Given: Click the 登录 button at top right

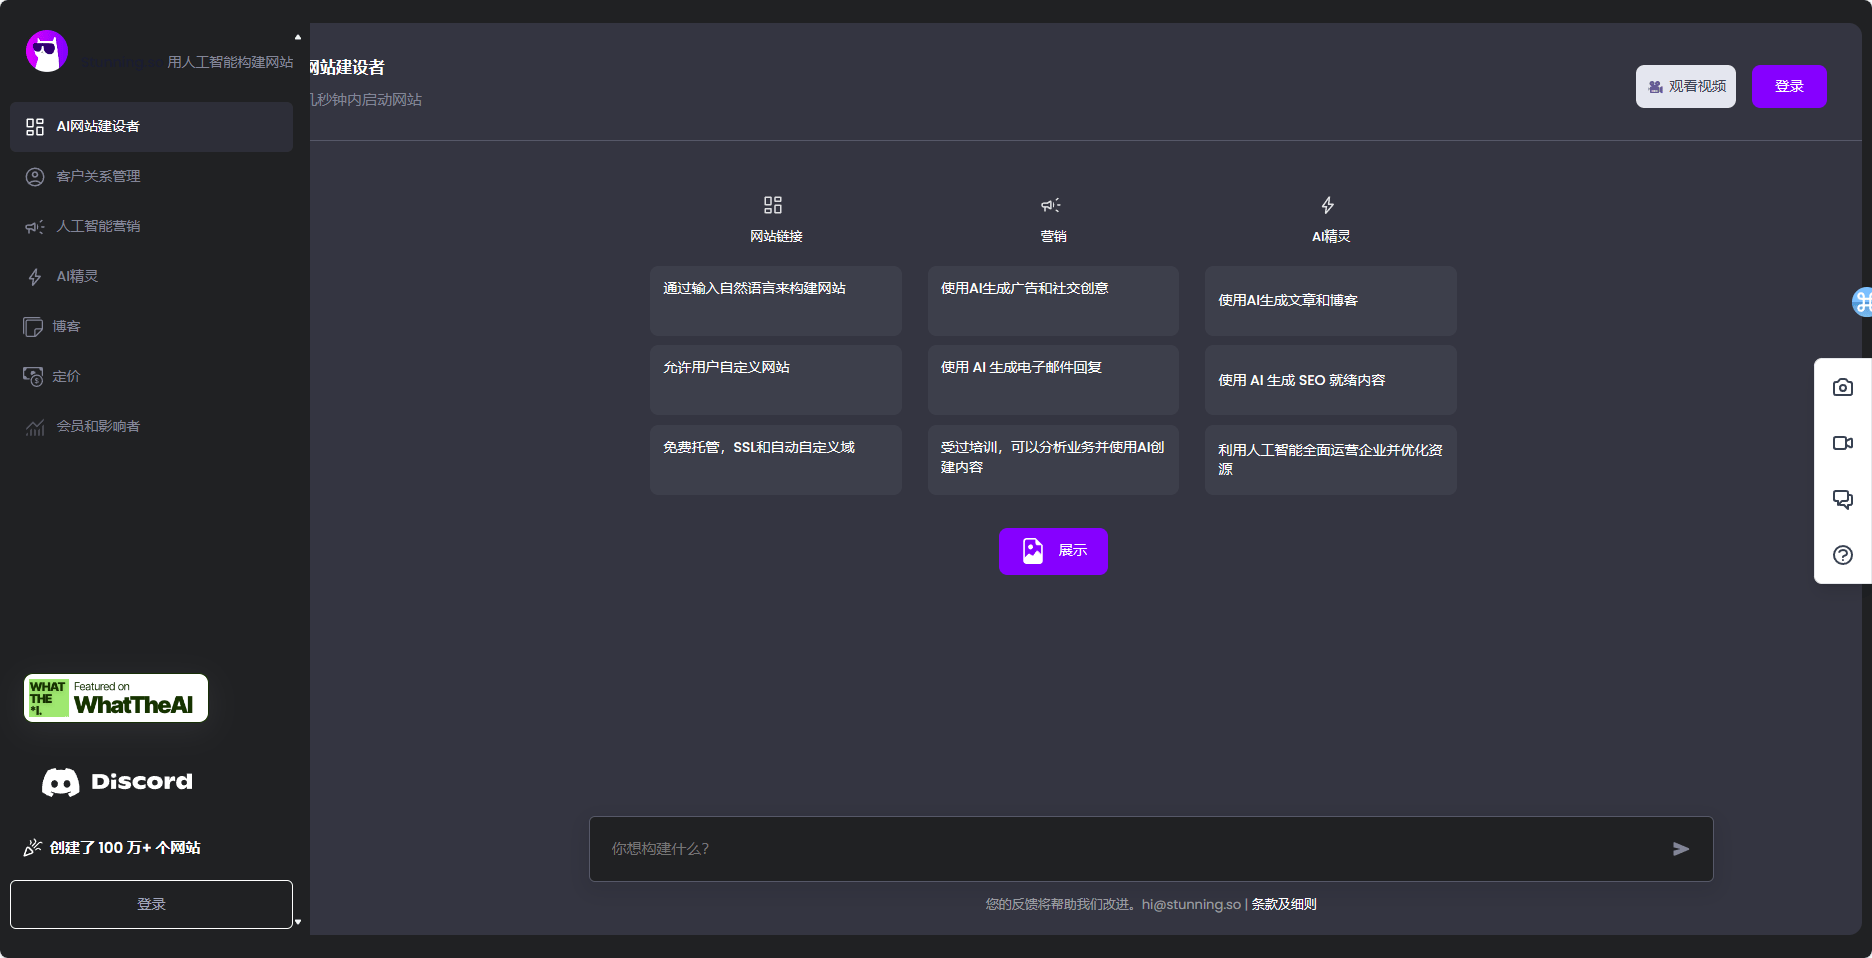Looking at the screenshot, I should (x=1789, y=86).
